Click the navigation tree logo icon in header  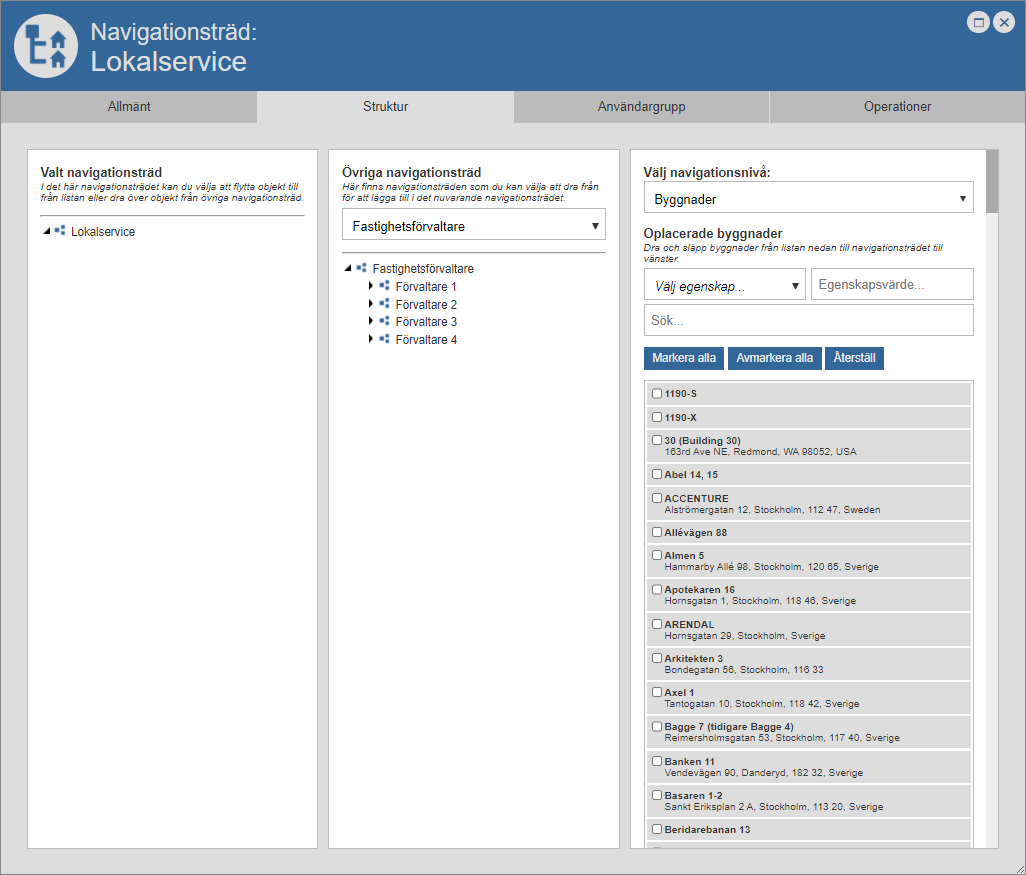[45, 46]
